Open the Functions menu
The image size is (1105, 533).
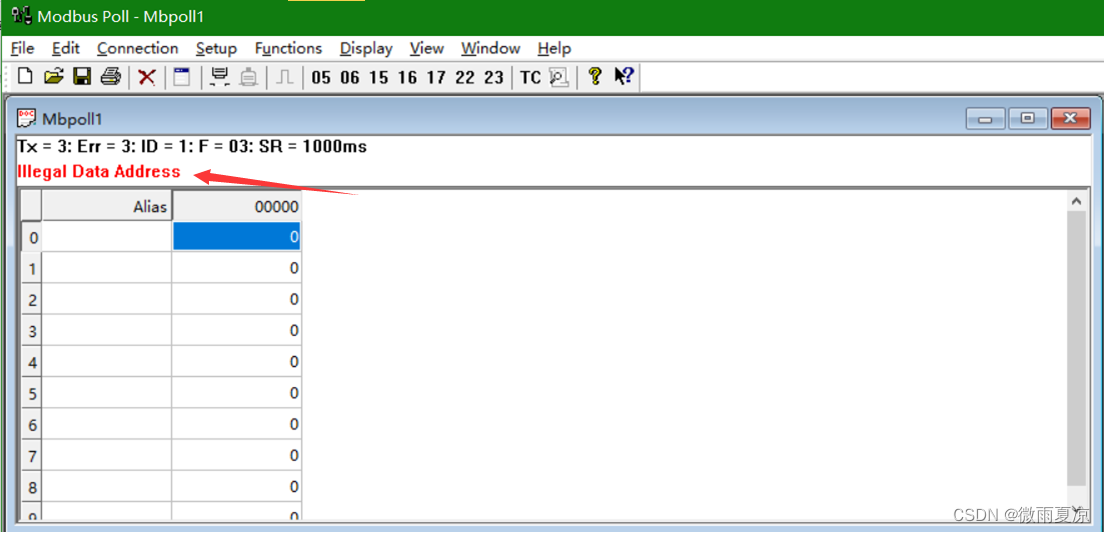288,49
